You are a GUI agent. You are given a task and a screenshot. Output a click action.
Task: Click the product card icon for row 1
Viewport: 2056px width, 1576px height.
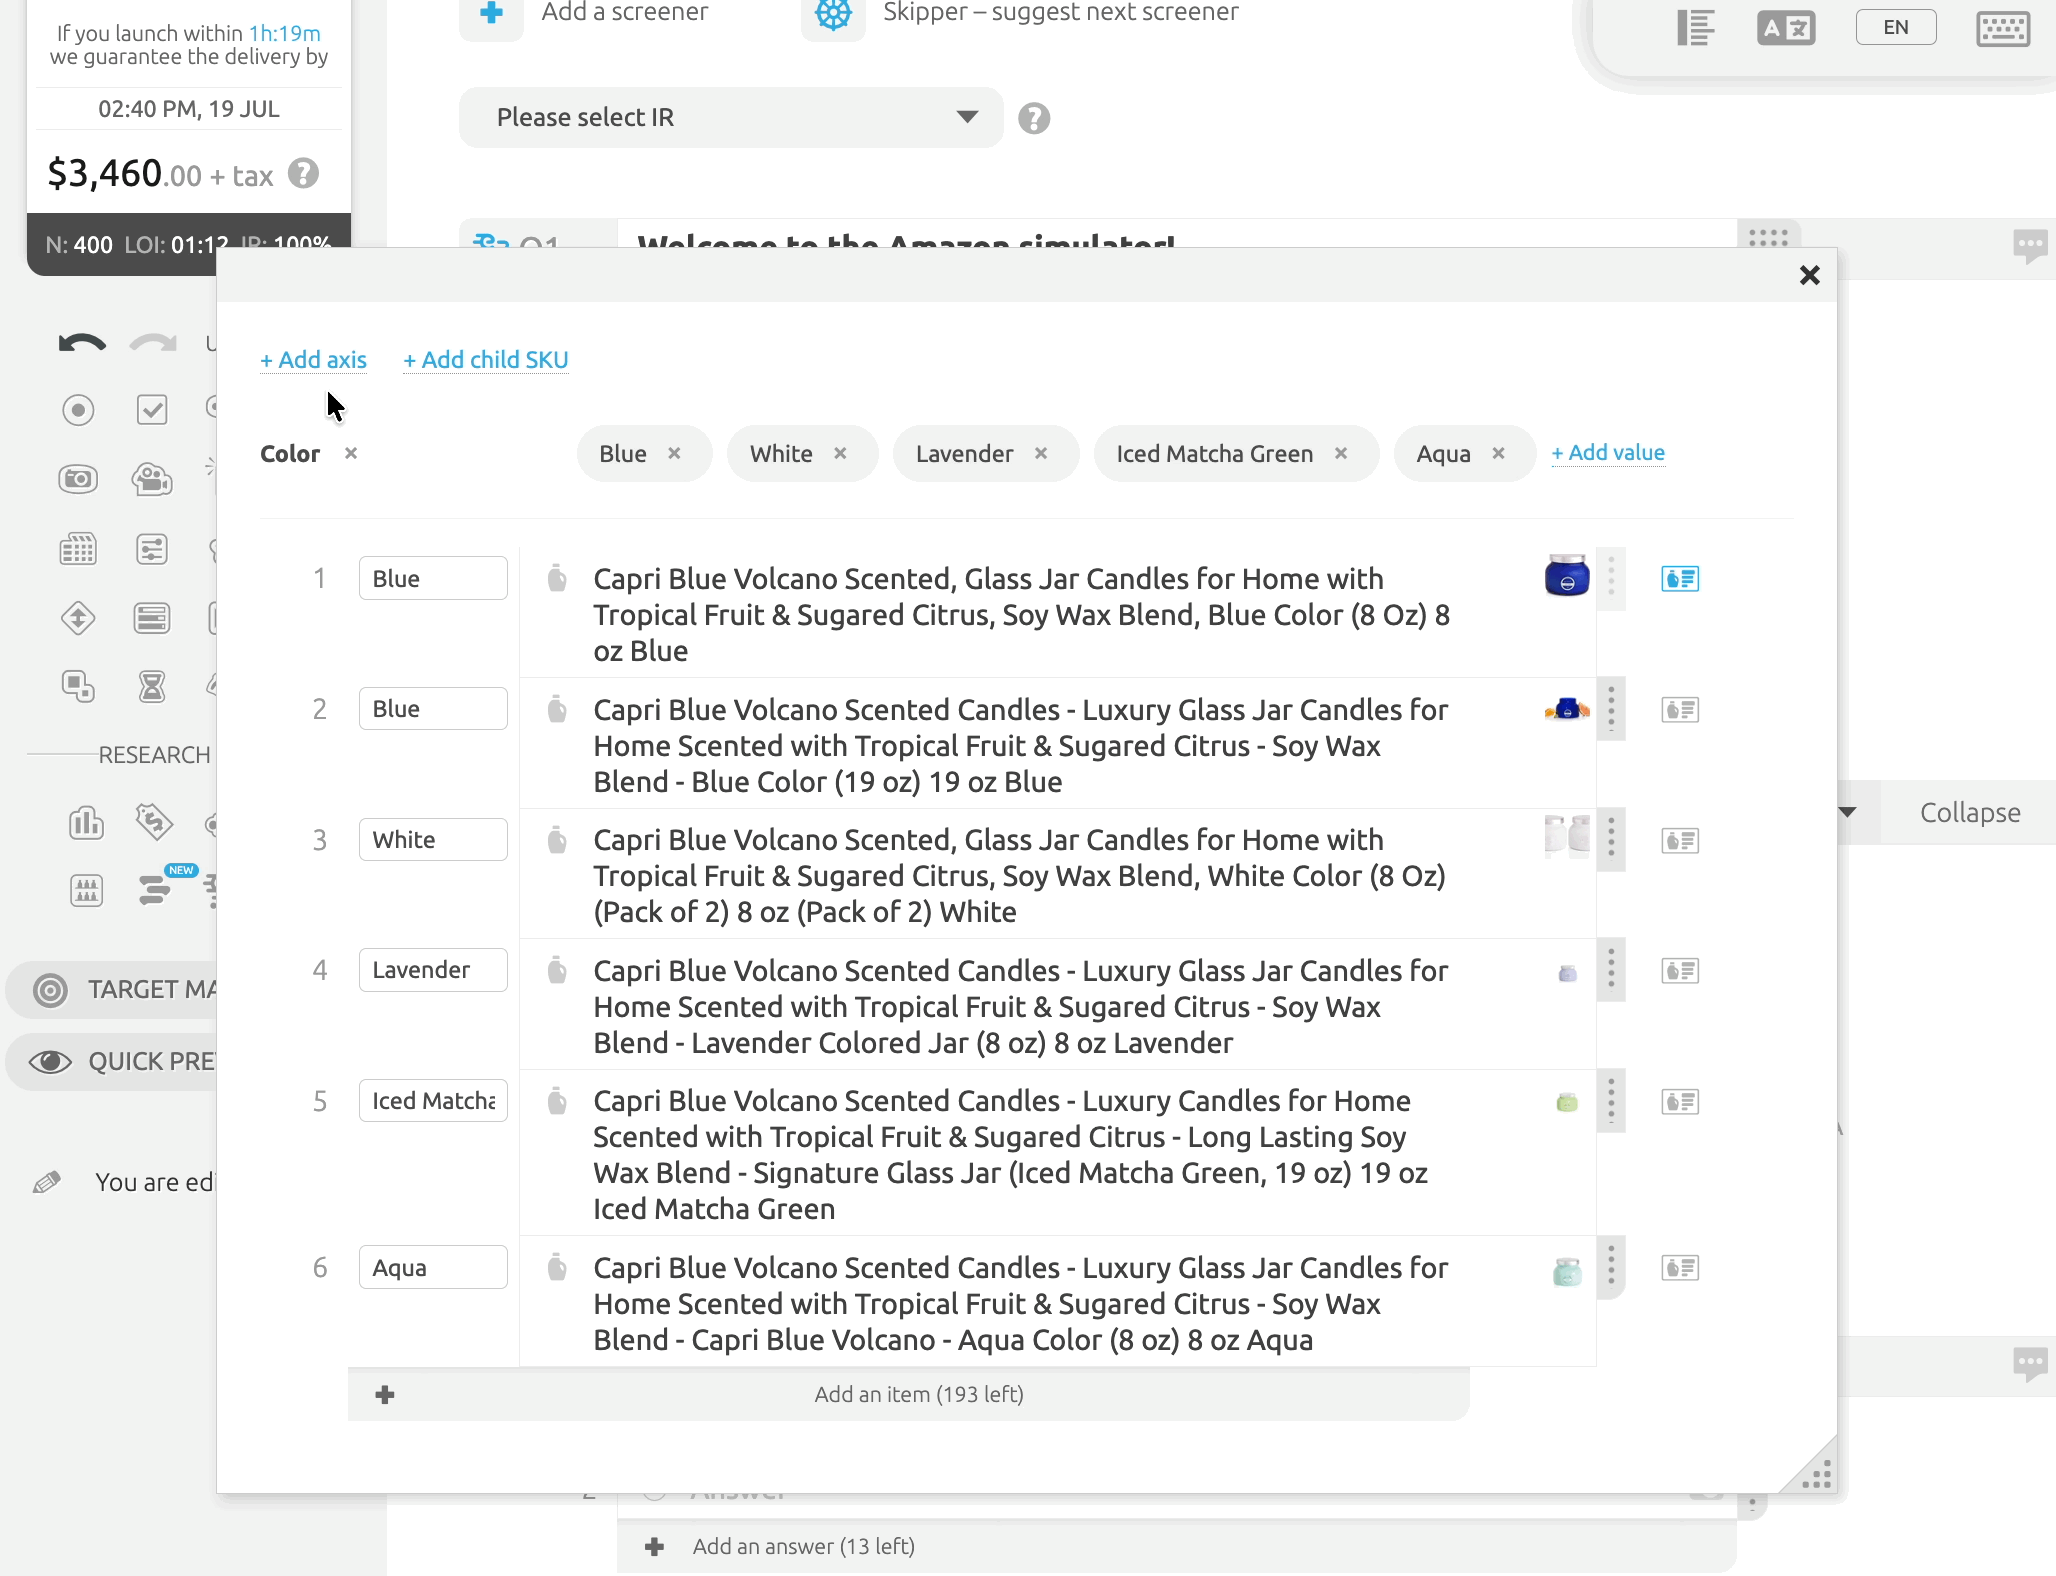click(x=1680, y=579)
